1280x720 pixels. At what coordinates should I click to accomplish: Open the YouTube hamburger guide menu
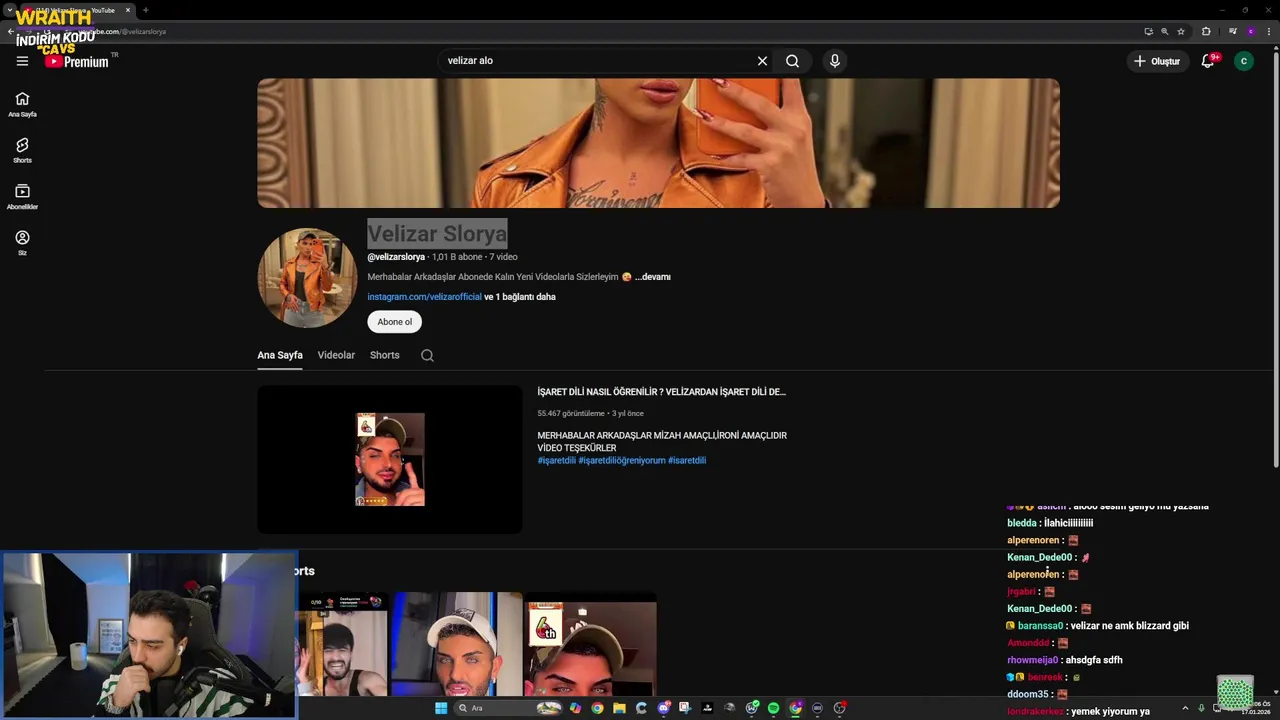22,61
